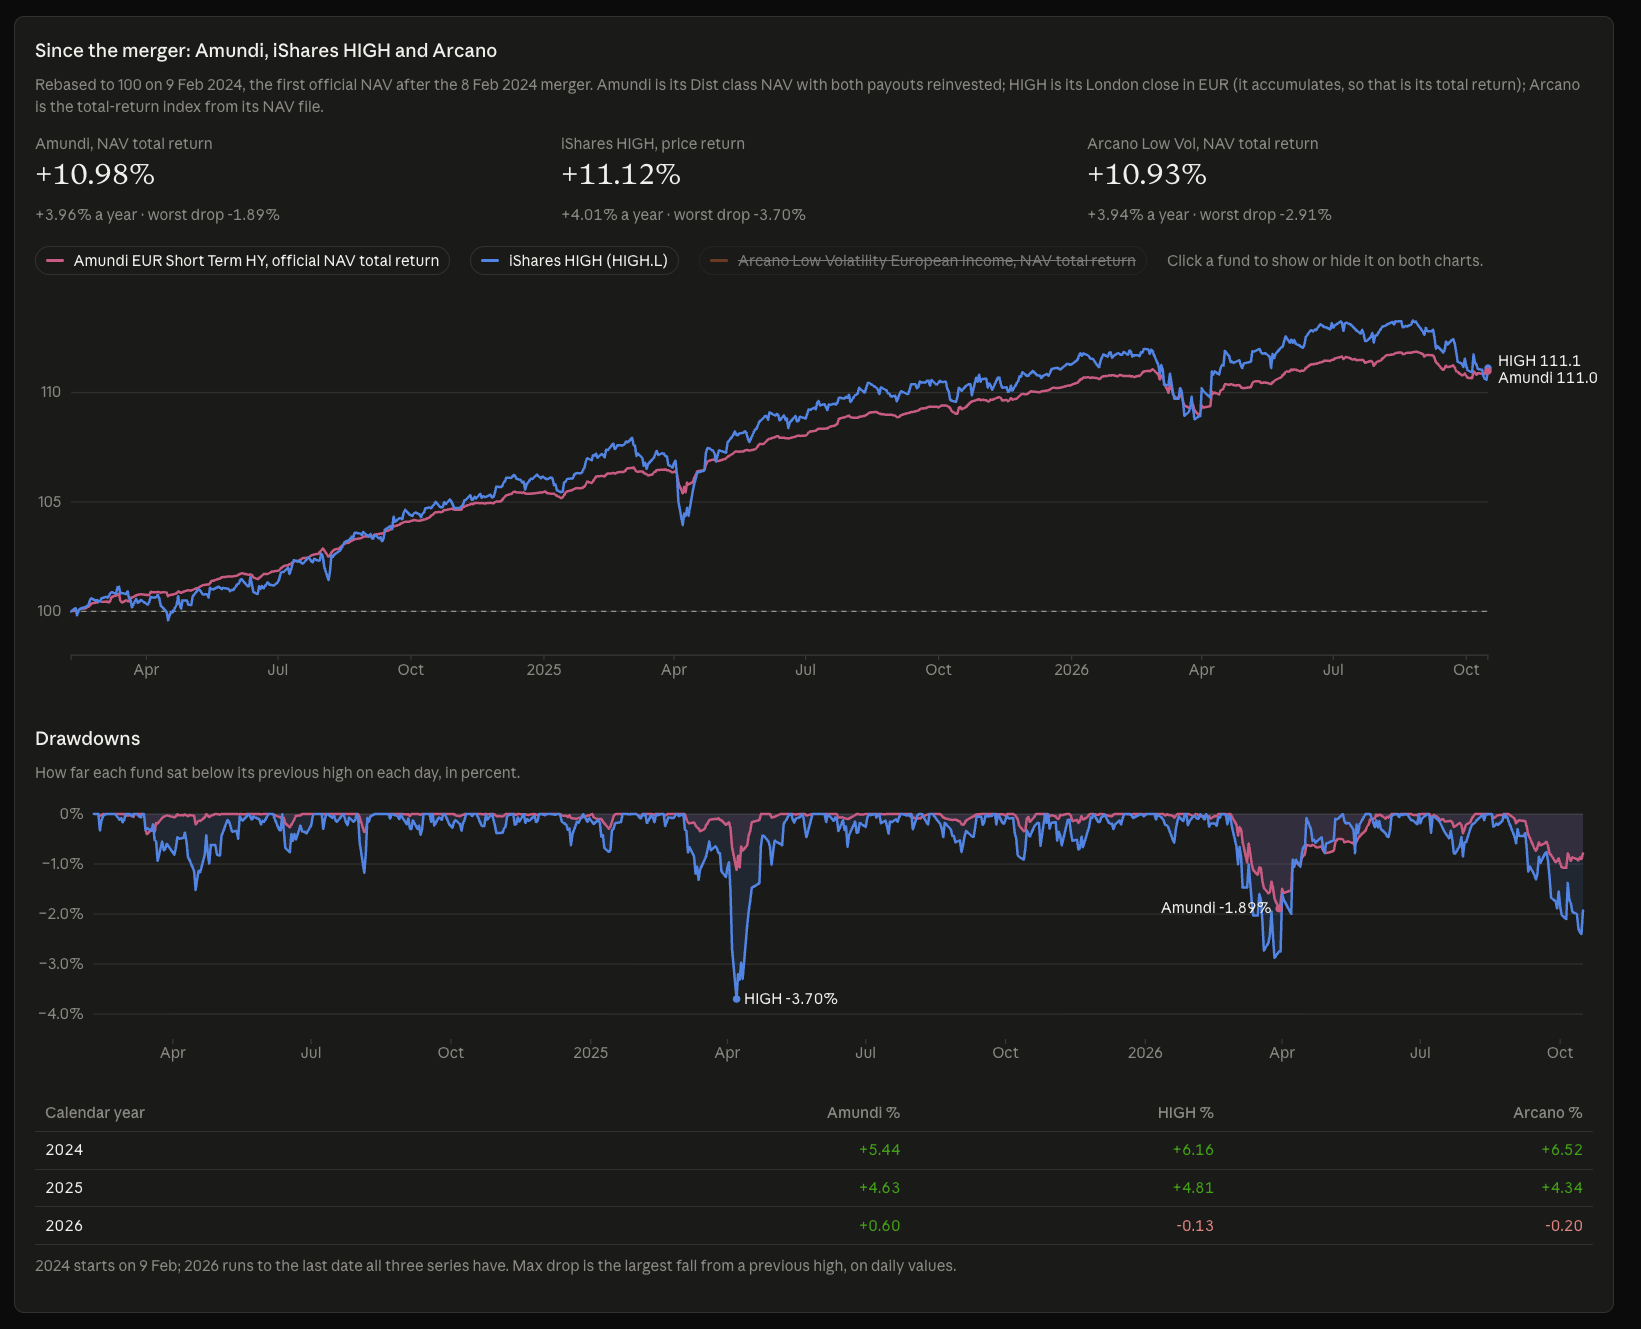This screenshot has width=1641, height=1329.
Task: Click the +6.52 Arcano 2024 cell
Action: 1562,1150
